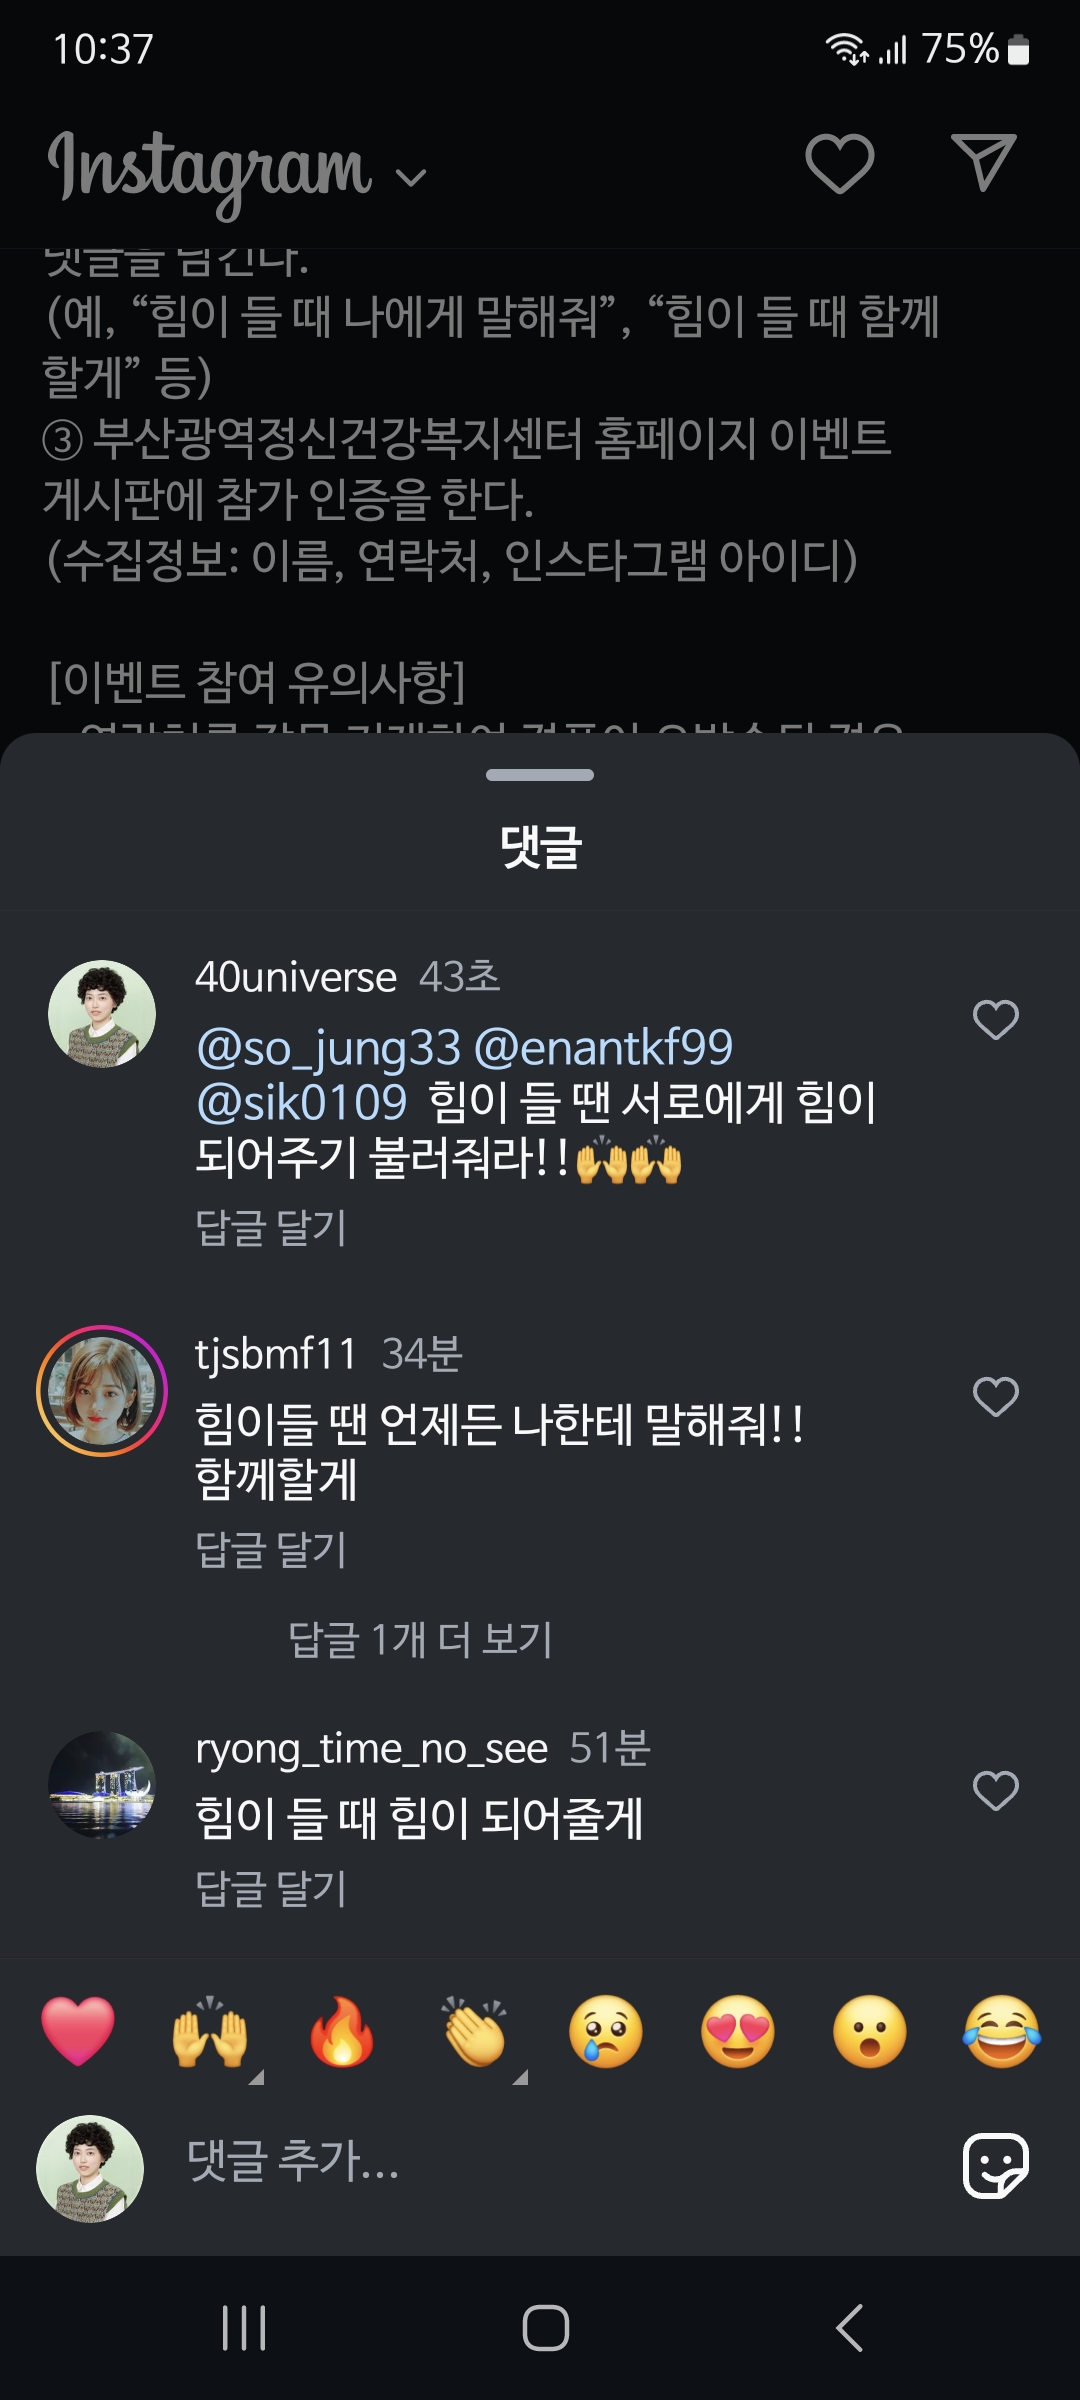The height and width of the screenshot is (2400, 1080).
Task: Tap the fire quick emoji
Action: tap(342, 2031)
